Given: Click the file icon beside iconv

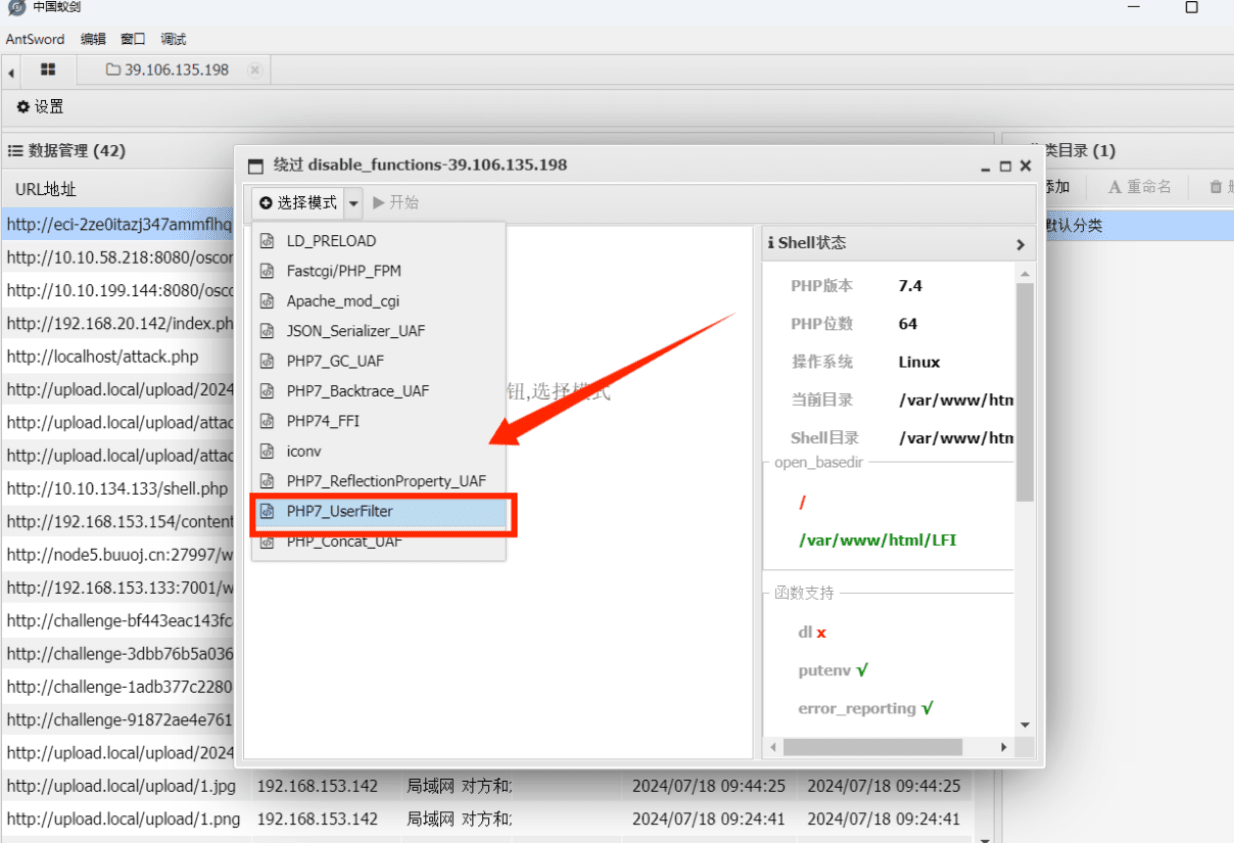Looking at the screenshot, I should click(267, 451).
